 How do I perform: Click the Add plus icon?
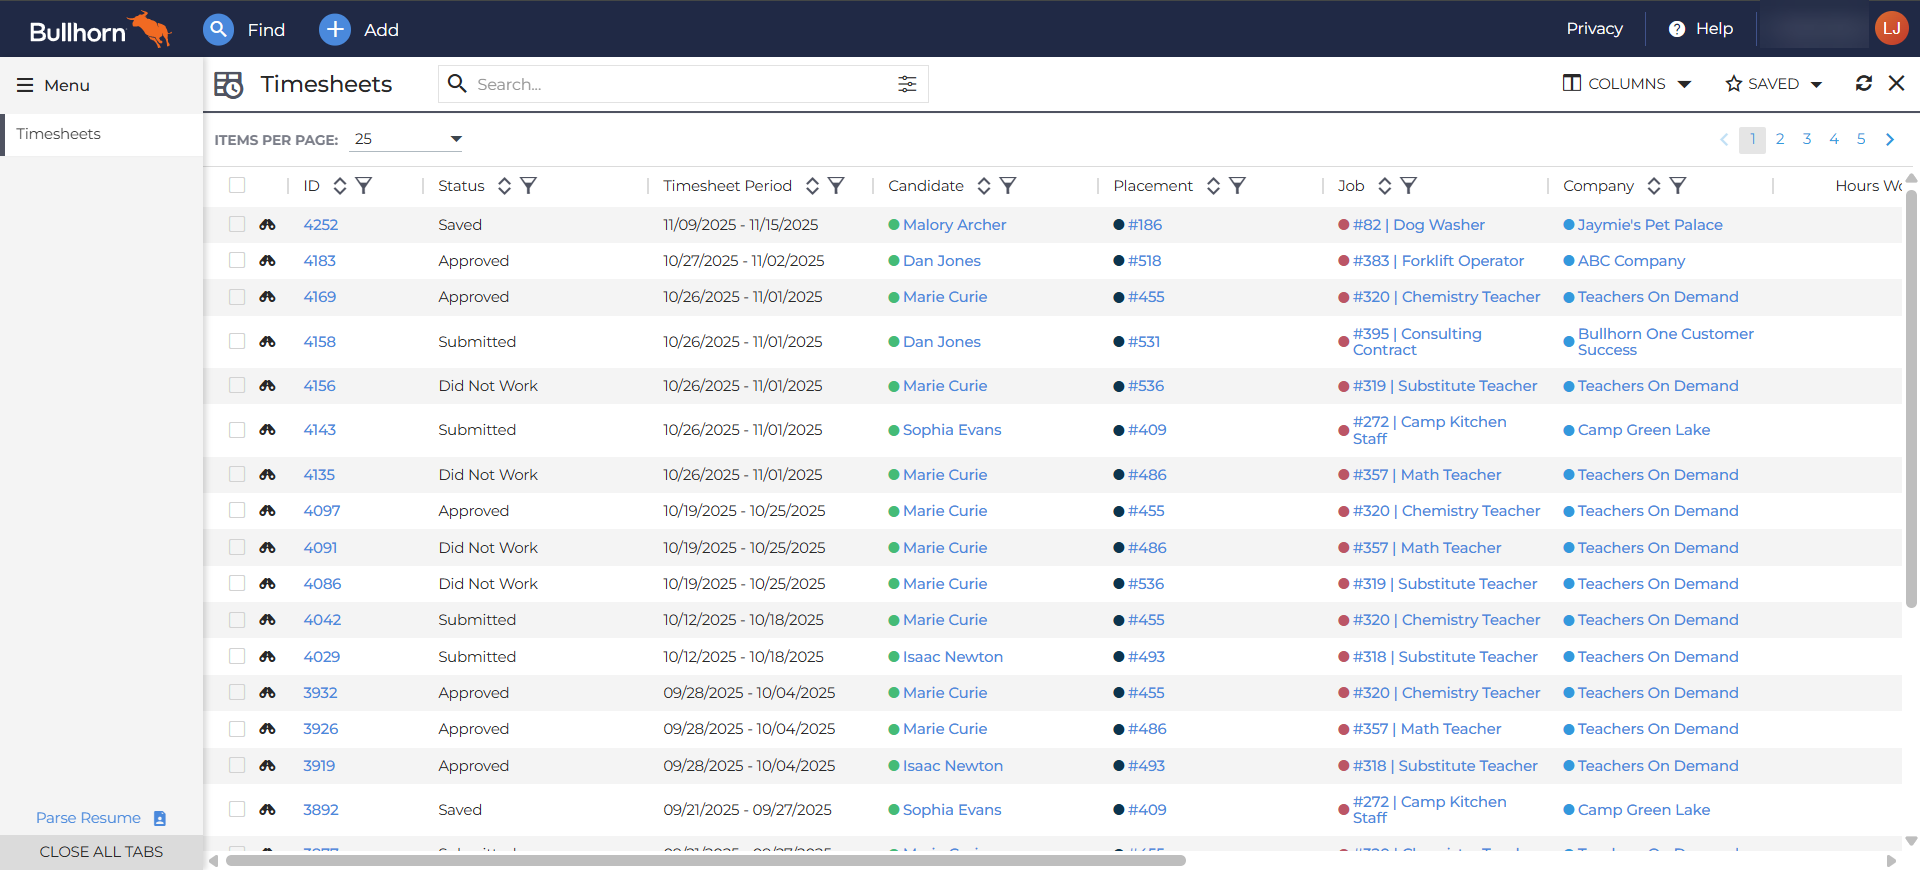coord(335,29)
